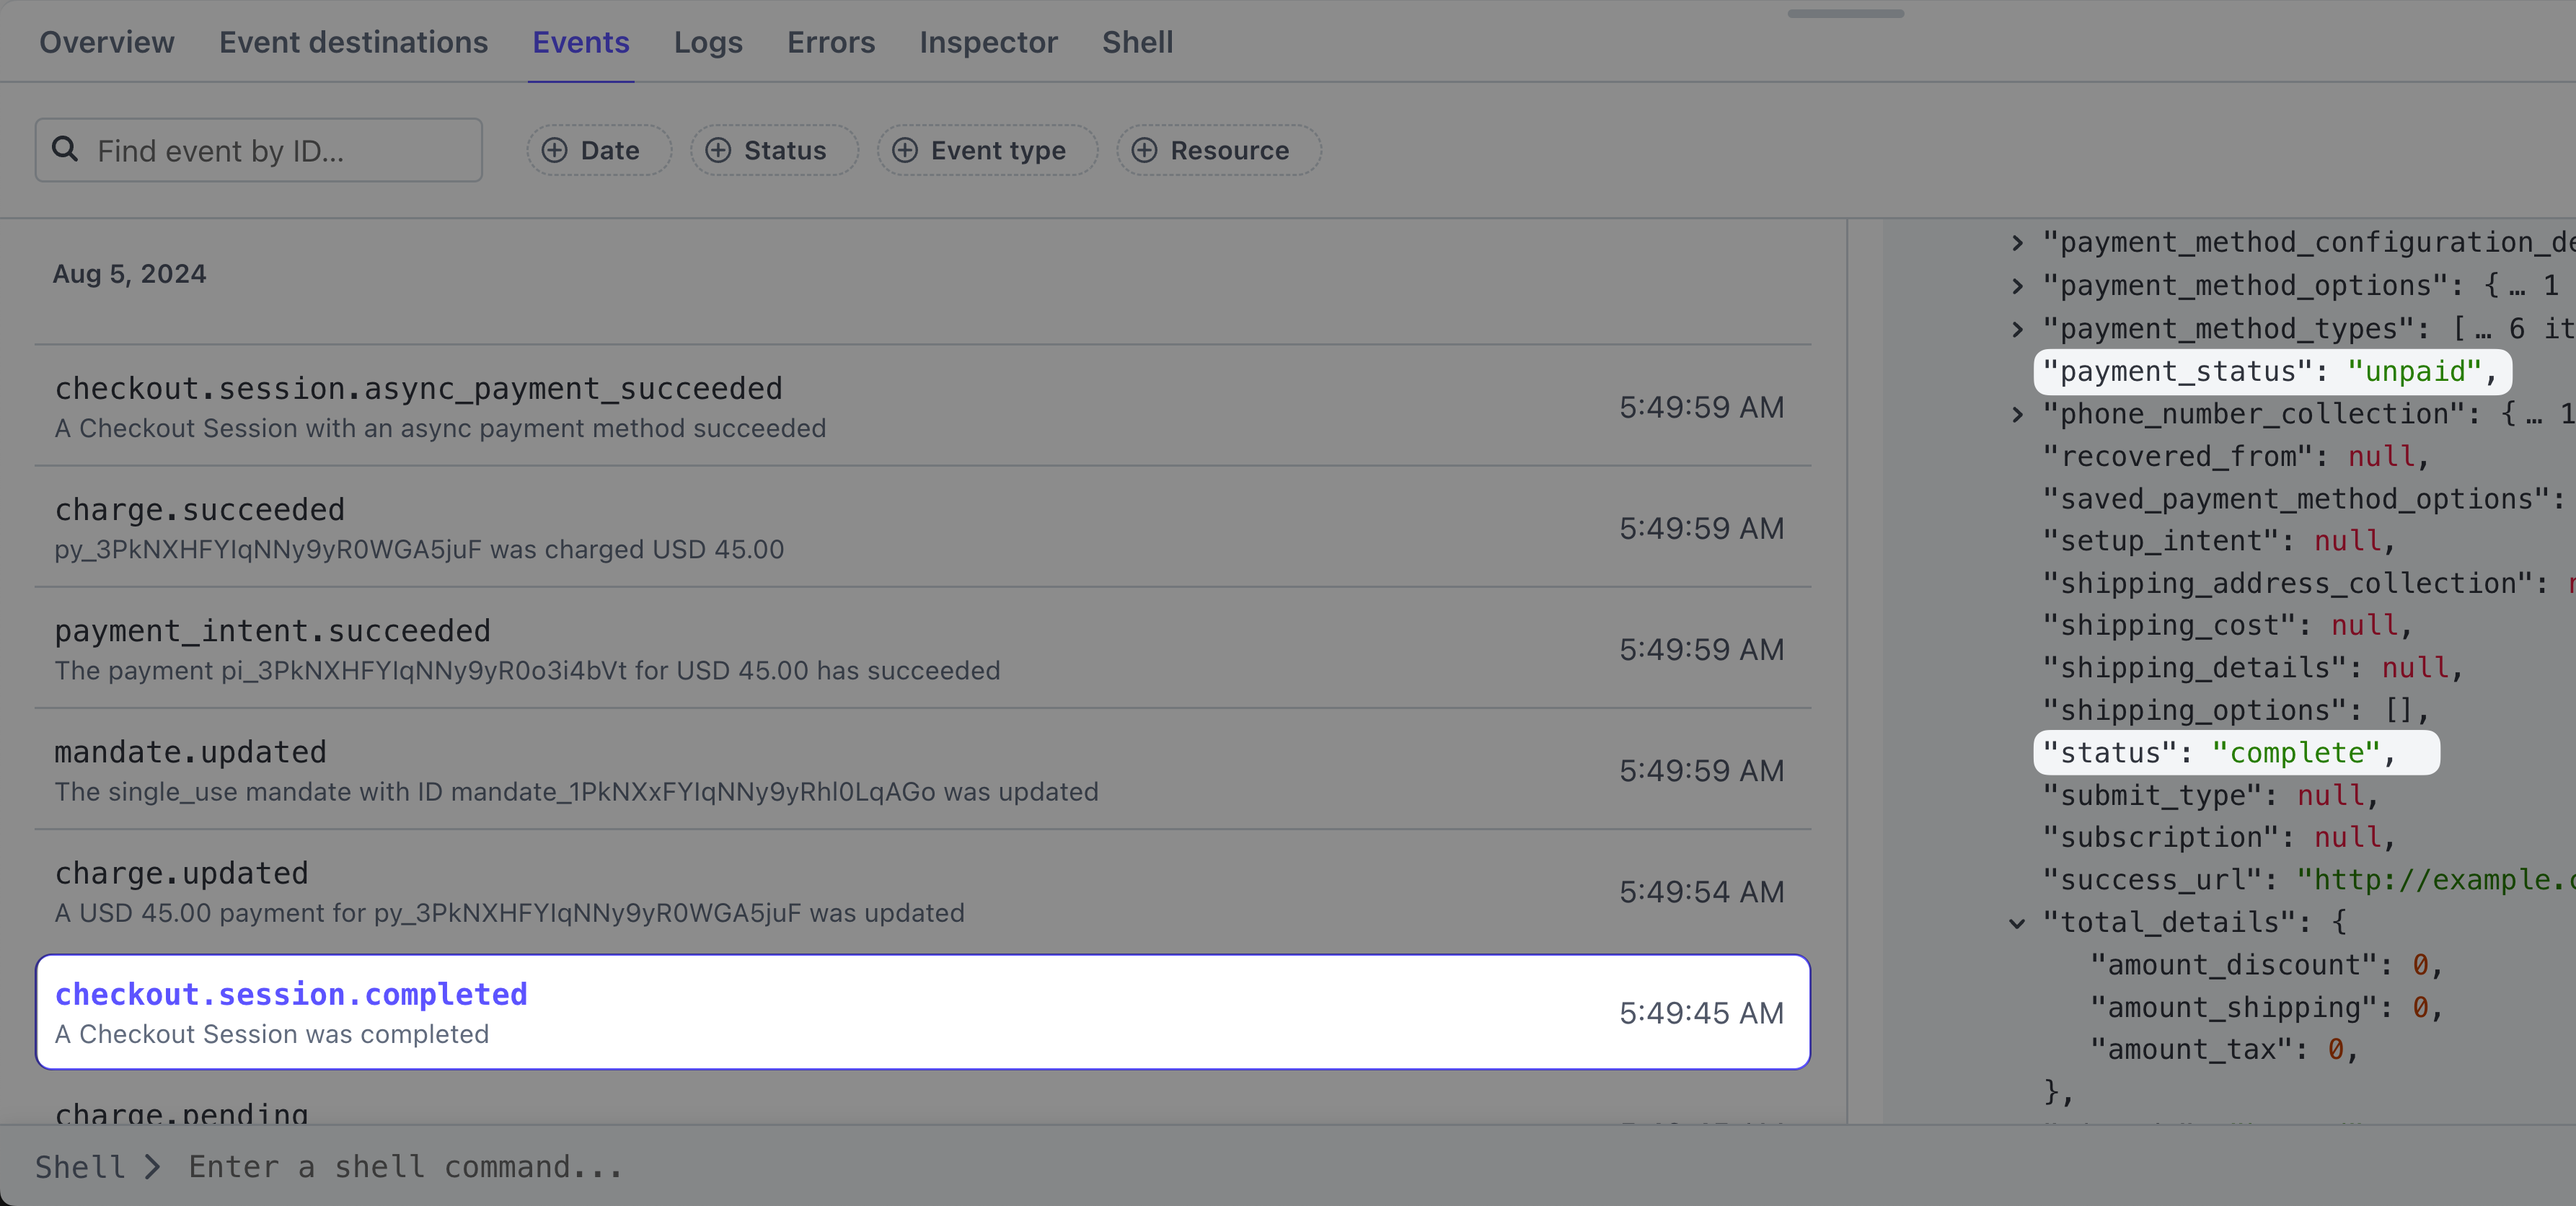Expand phone_number_collection JSON node
The image size is (2576, 1206).
[2017, 414]
